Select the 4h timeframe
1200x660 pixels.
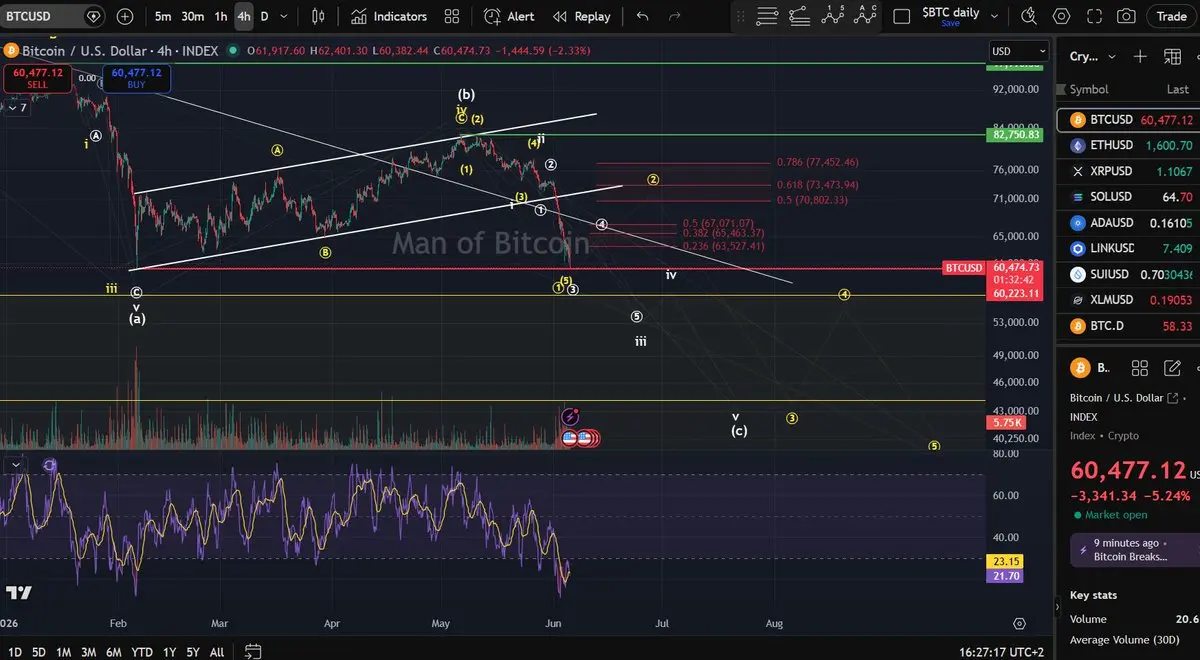point(244,16)
